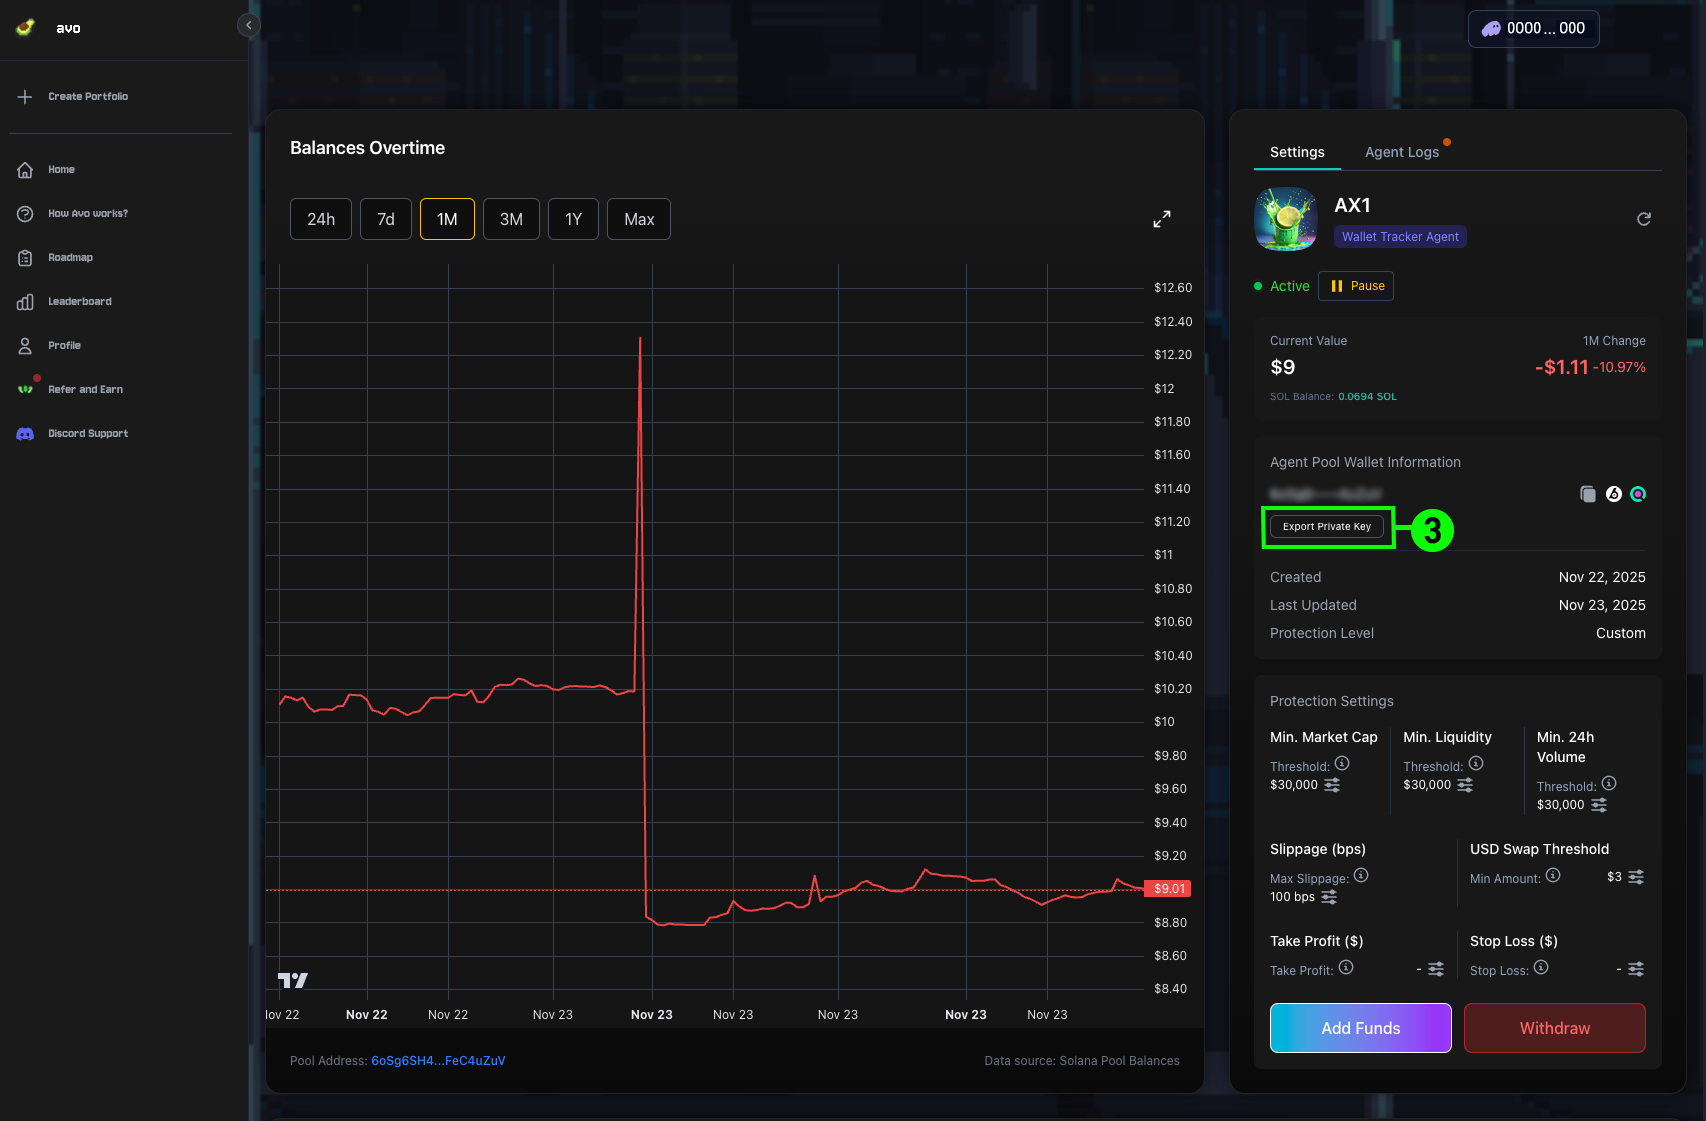The image size is (1706, 1121).
Task: Click the Add Funds button
Action: (x=1360, y=1028)
